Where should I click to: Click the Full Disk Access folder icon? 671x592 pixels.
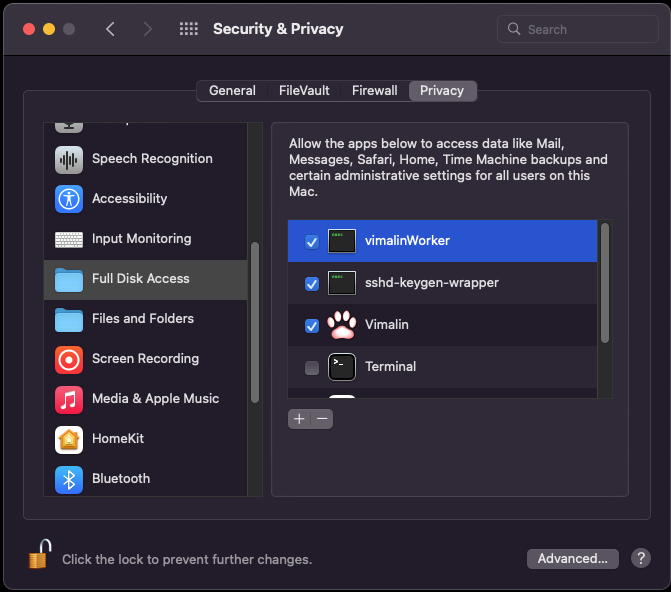tap(69, 280)
